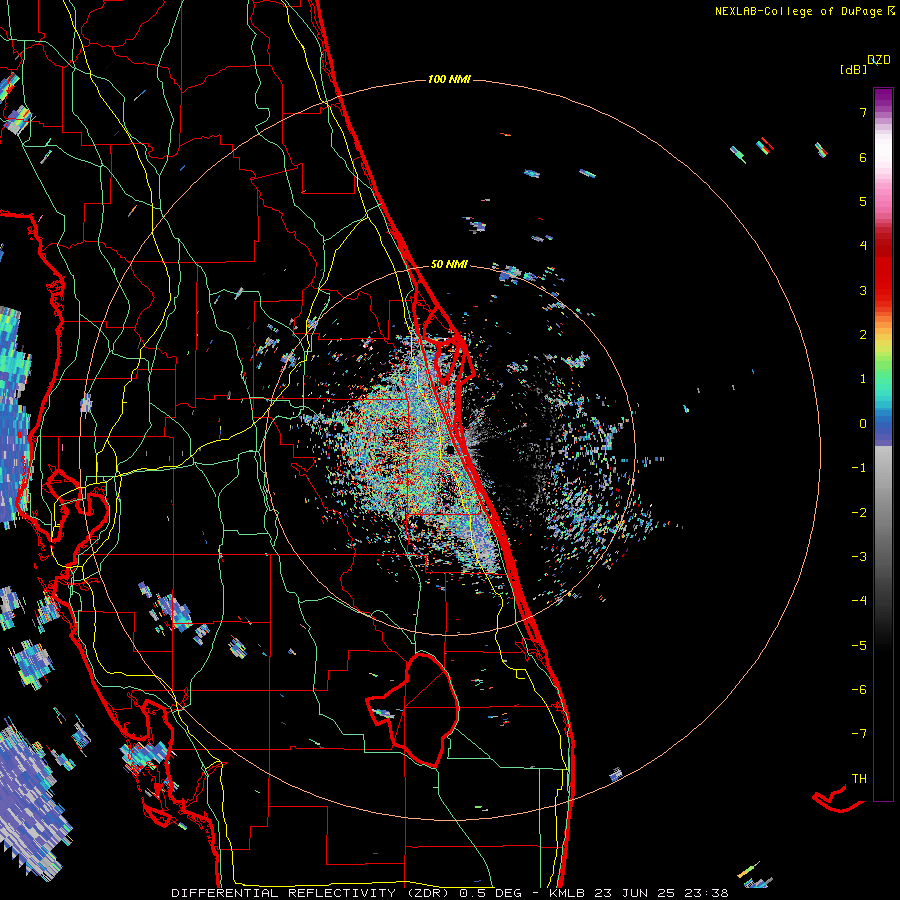The image size is (900, 900).
Task: Click the scale value "3"
Action: pyautogui.click(x=863, y=290)
